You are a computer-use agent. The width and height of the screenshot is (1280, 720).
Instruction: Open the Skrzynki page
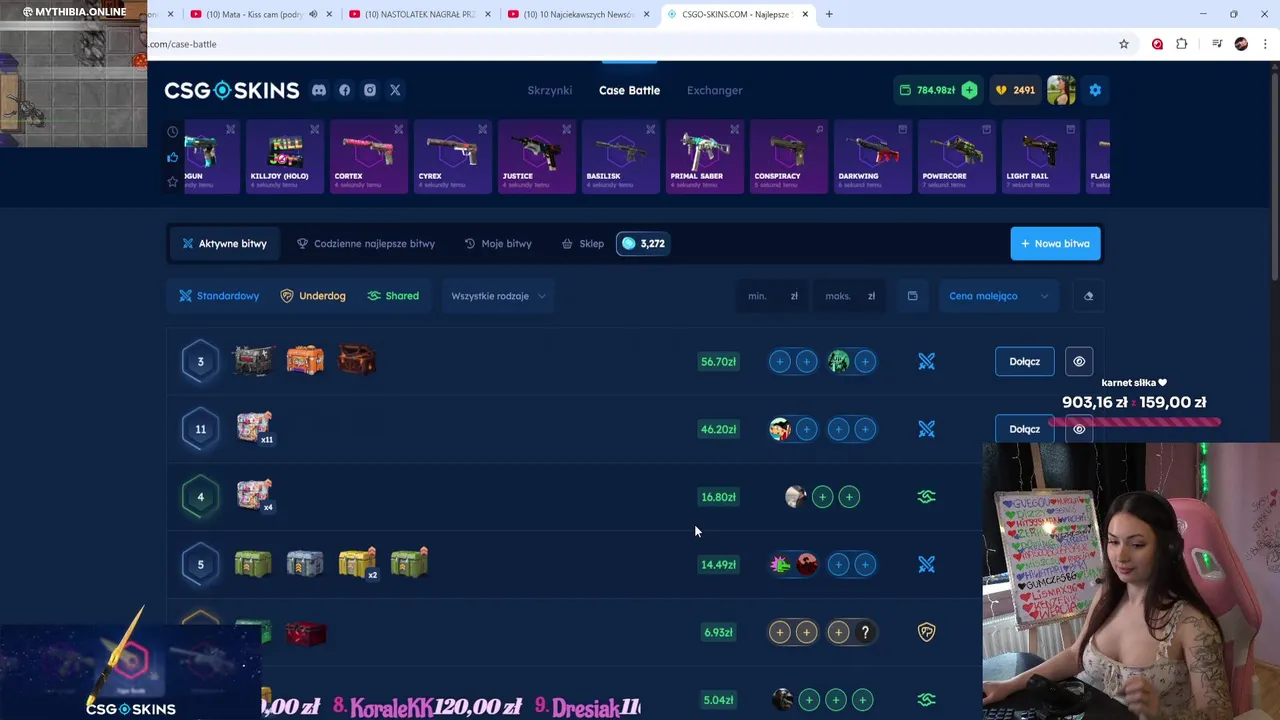550,90
